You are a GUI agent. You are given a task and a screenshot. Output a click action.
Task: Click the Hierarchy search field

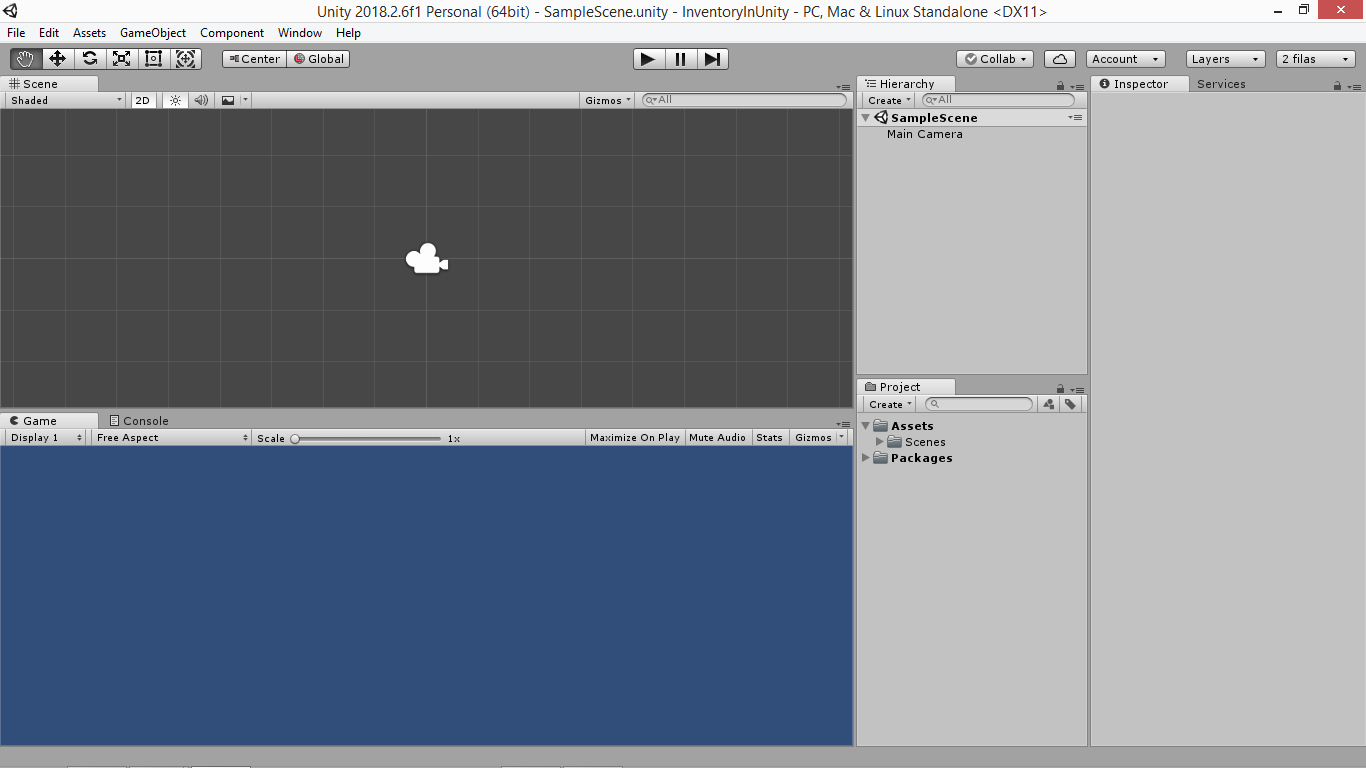point(998,100)
